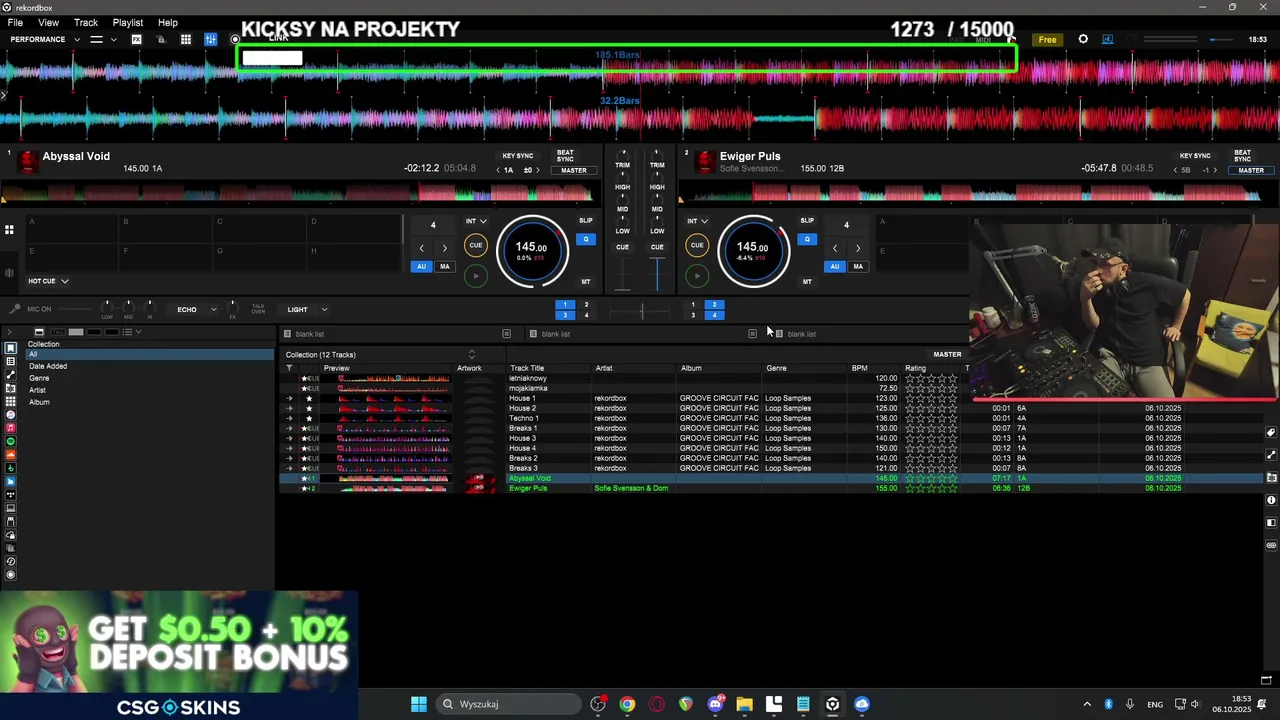The width and height of the screenshot is (1280, 720).
Task: Open the TIDAL icon in the sidebar
Action: 11,495
